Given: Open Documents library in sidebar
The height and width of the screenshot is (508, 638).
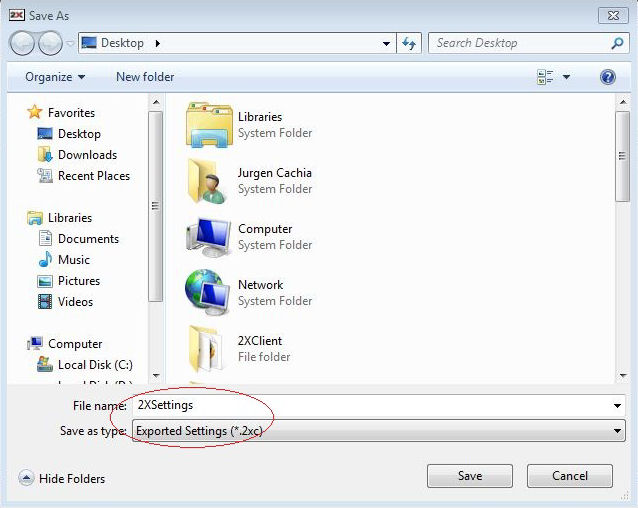Looking at the screenshot, I should [88, 239].
